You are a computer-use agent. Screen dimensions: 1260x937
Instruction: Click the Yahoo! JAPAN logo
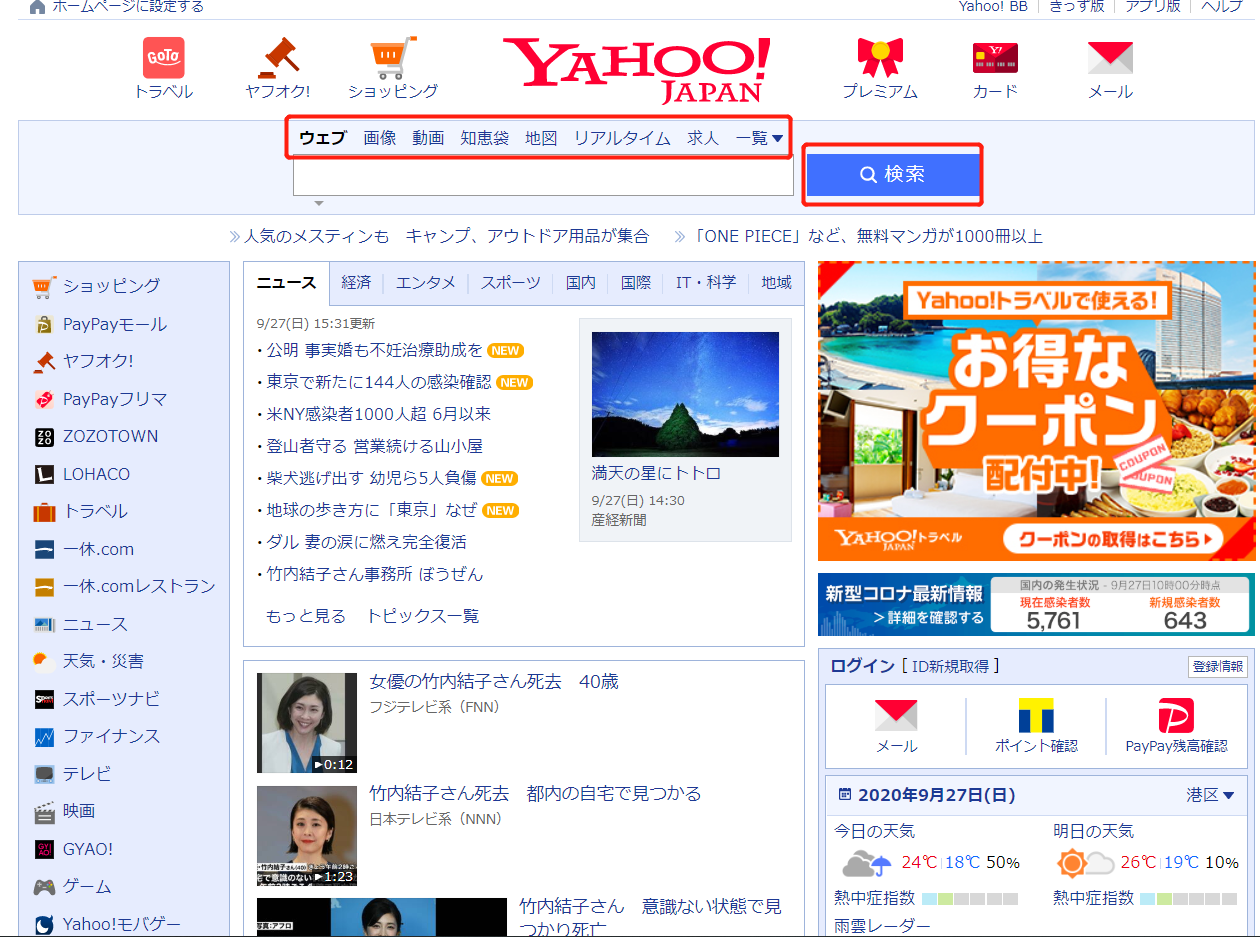(x=636, y=70)
